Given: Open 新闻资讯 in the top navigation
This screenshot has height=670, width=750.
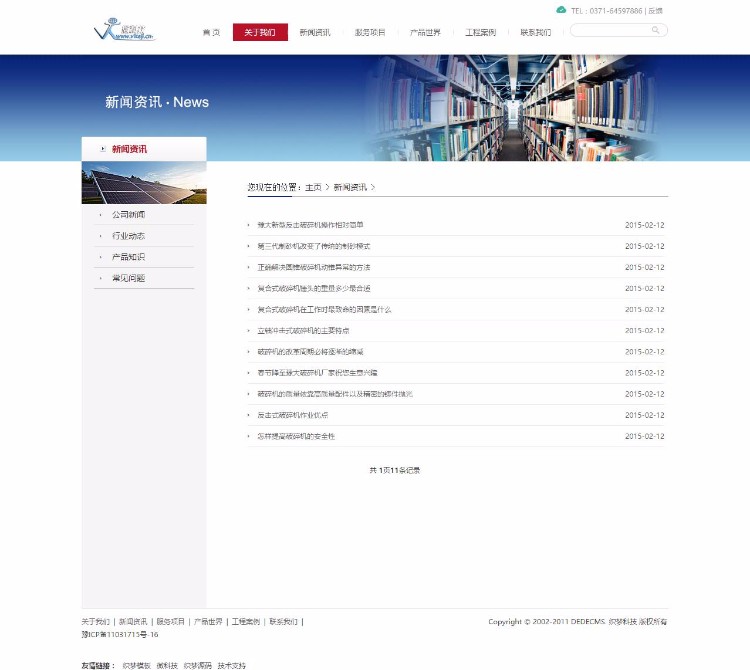Looking at the screenshot, I should [315, 33].
